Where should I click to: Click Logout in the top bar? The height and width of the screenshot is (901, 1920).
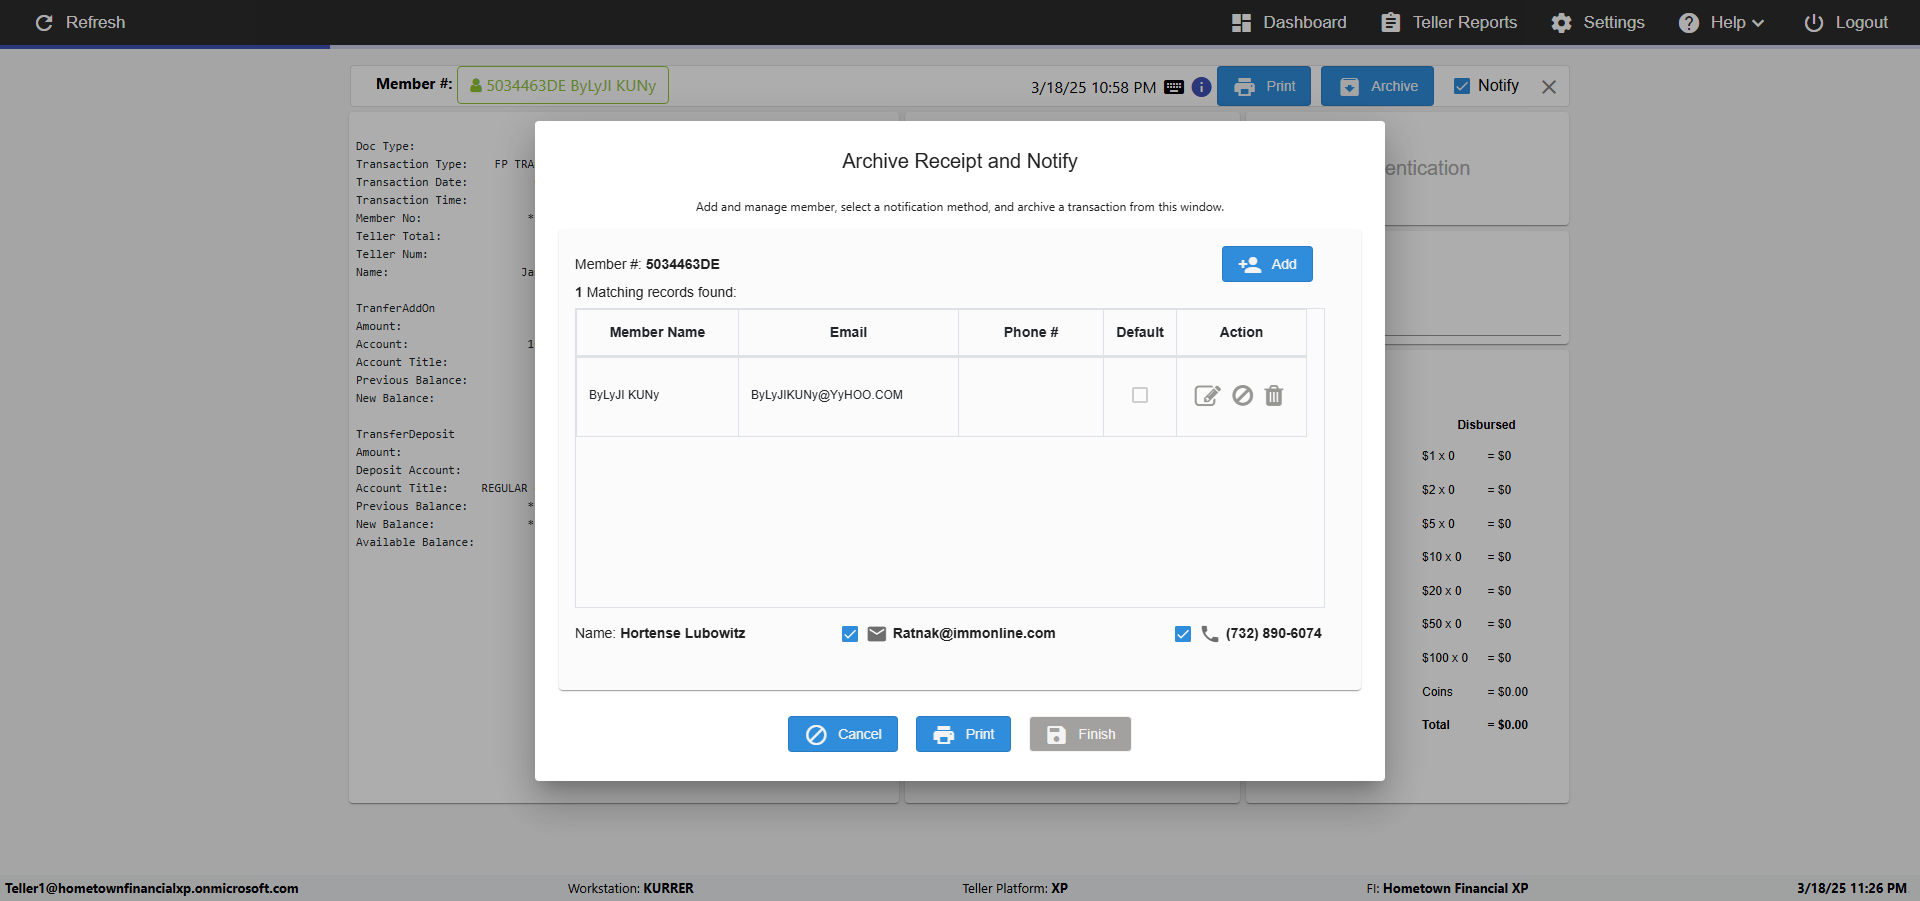click(1846, 22)
